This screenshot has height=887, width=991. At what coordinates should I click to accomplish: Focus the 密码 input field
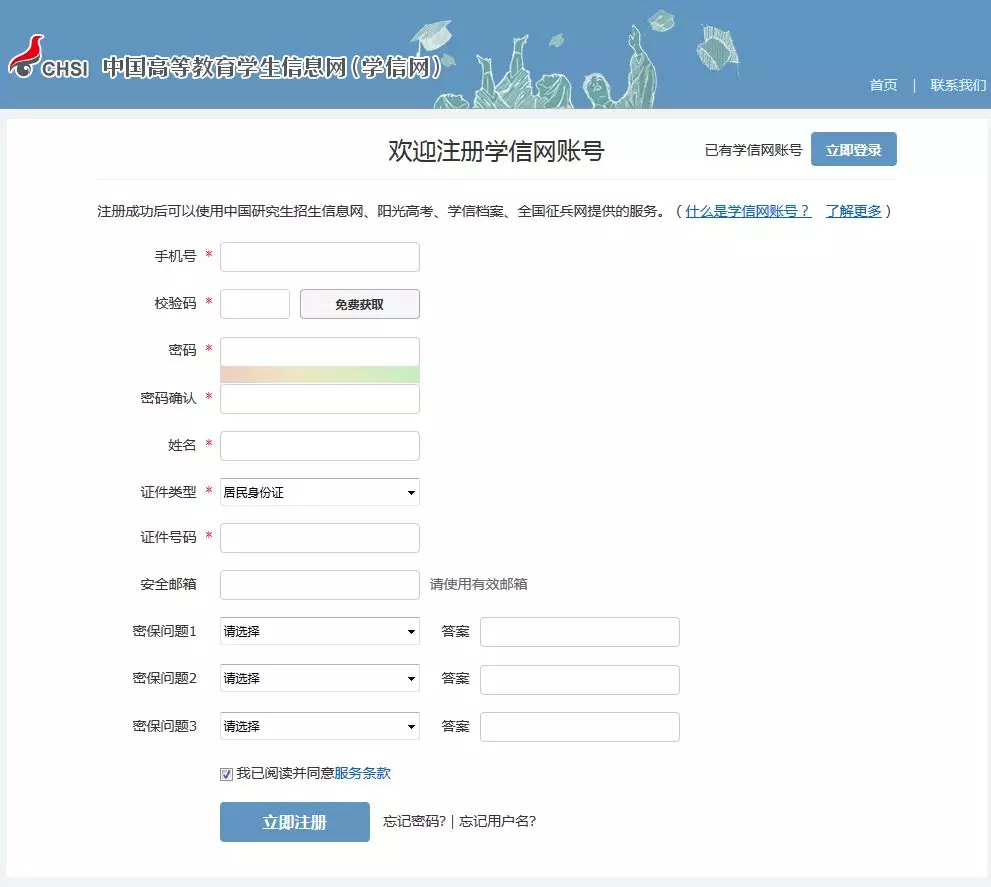tap(320, 352)
